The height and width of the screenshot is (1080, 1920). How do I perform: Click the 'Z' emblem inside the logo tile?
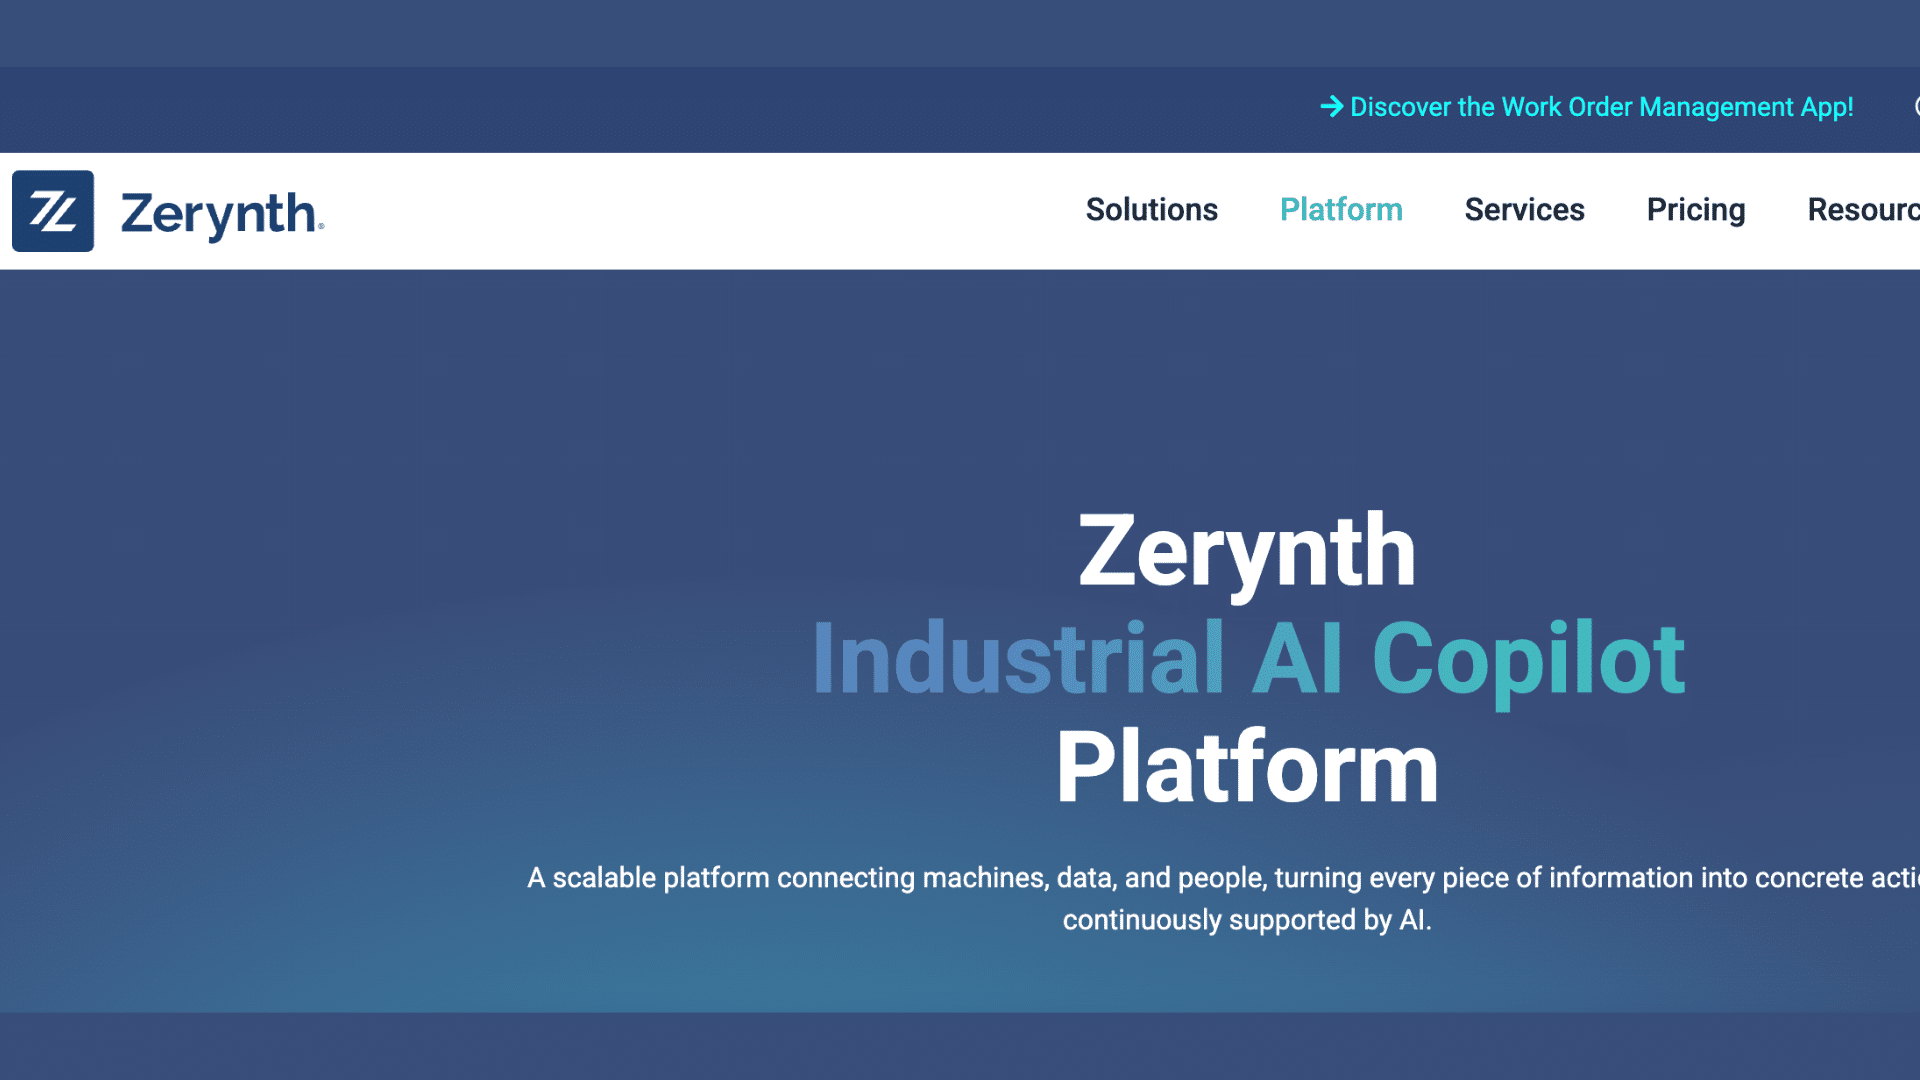pyautogui.click(x=53, y=210)
